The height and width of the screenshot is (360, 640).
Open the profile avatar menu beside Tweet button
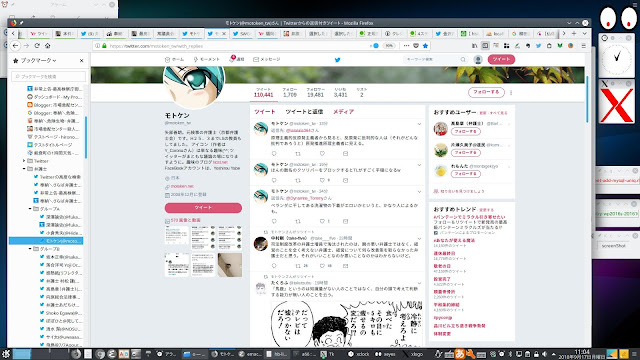(478, 60)
